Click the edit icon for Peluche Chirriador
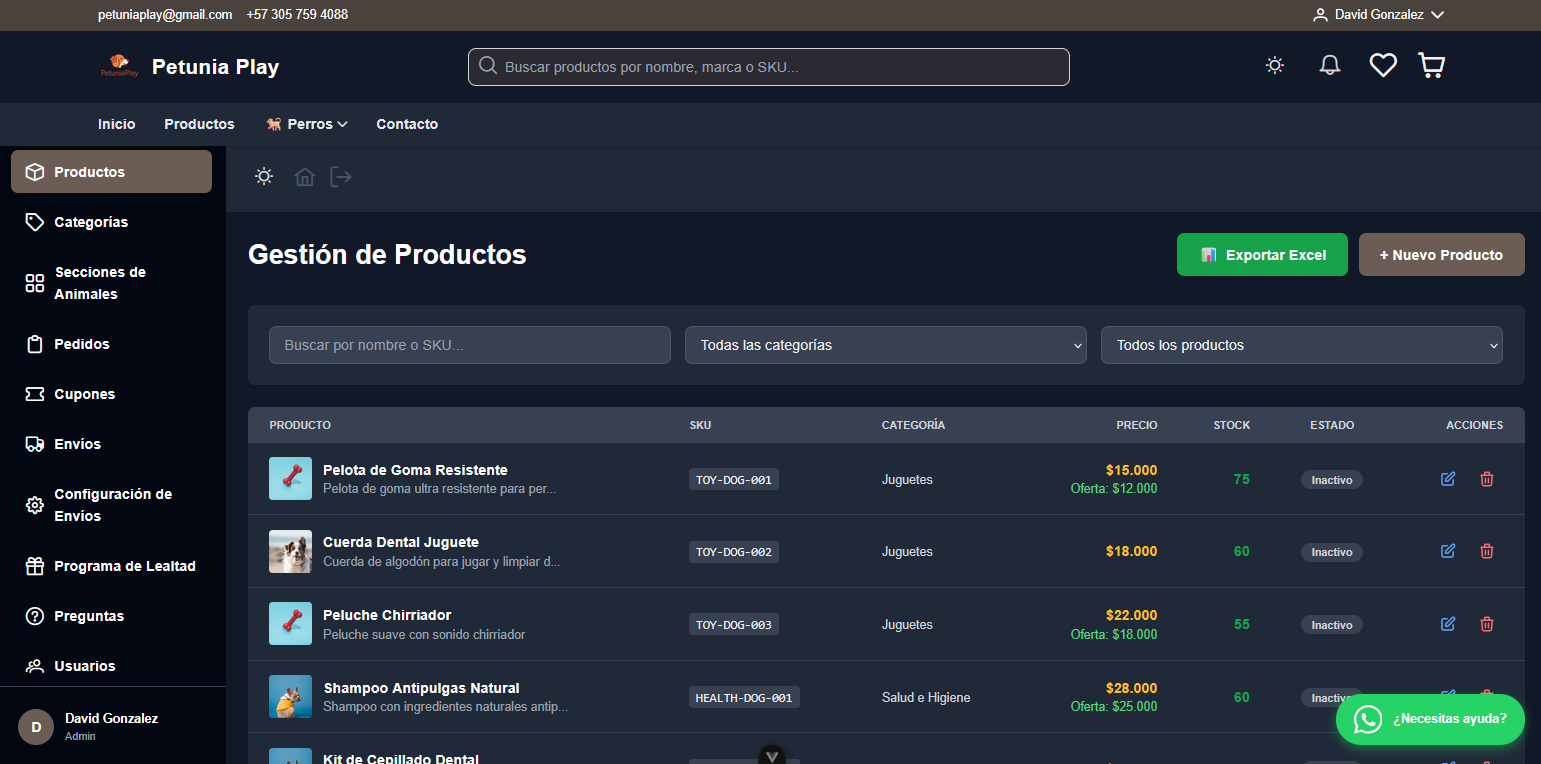Image resolution: width=1541 pixels, height=764 pixels. click(1447, 624)
